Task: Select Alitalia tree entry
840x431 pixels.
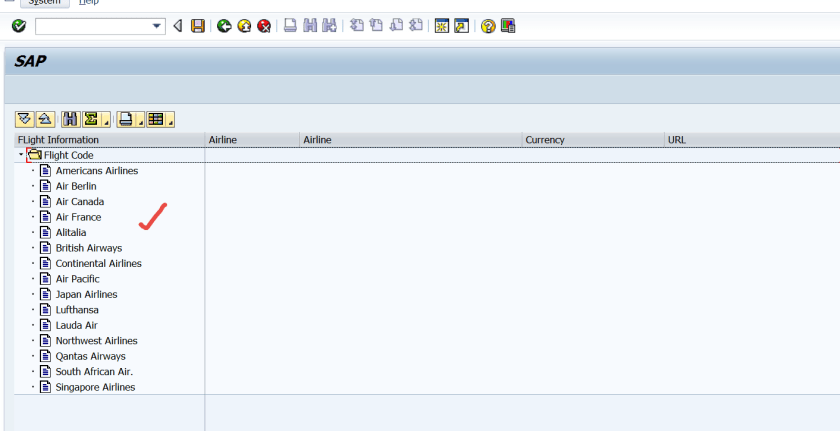Action: tap(71, 233)
